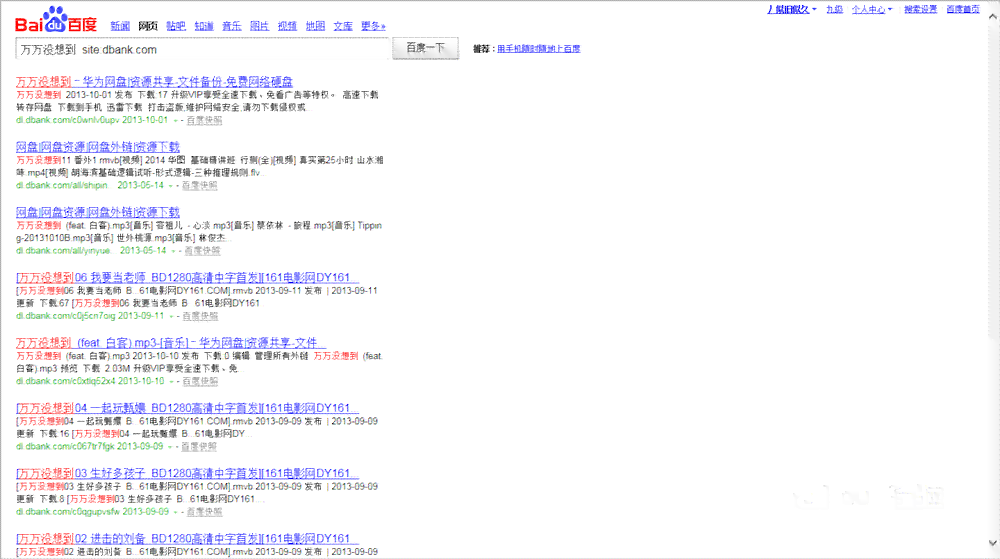
Task: Expand arrow after dl.dbank.com/all/yinyue URL
Action: coord(173,251)
